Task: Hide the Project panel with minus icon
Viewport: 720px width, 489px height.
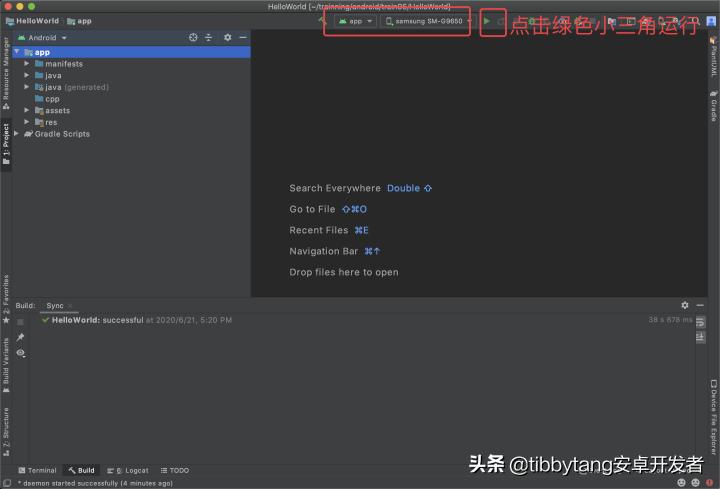Action: (243, 38)
